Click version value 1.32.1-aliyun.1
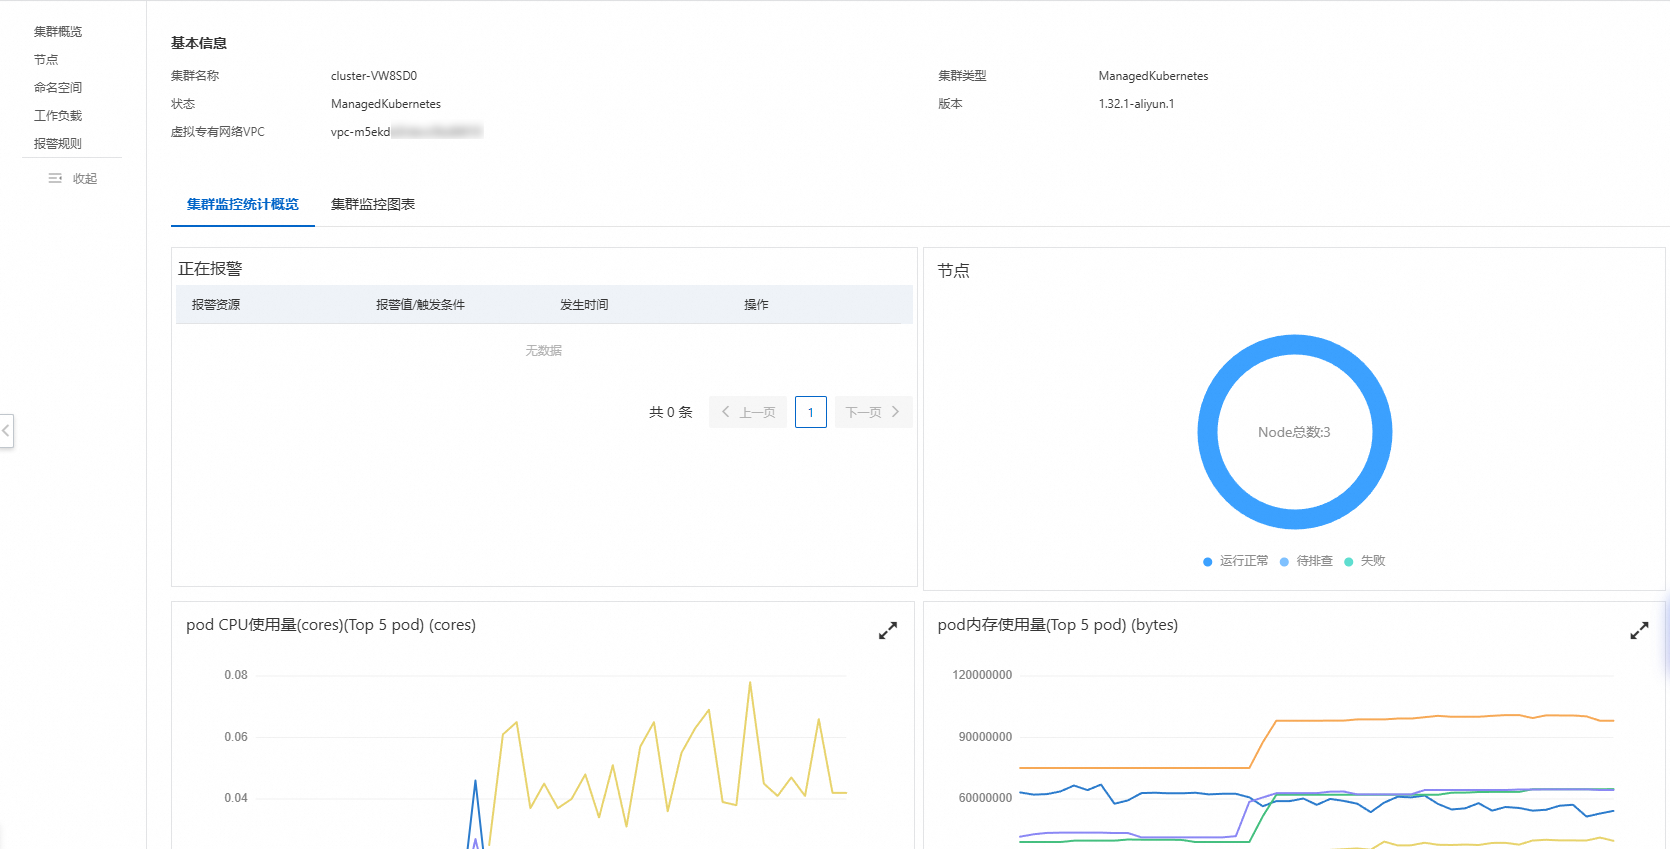The image size is (1670, 849). tap(1136, 104)
